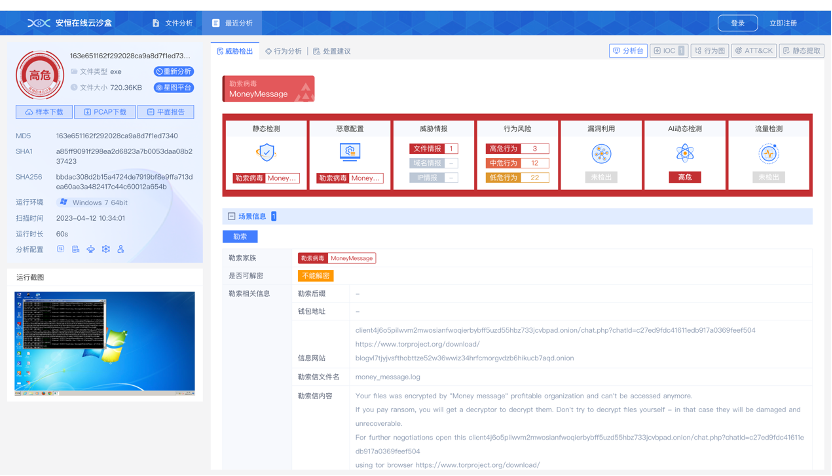Viewport: 832px width, 476px height.
Task: Switch to the 行为分析 tab
Action: click(x=284, y=50)
